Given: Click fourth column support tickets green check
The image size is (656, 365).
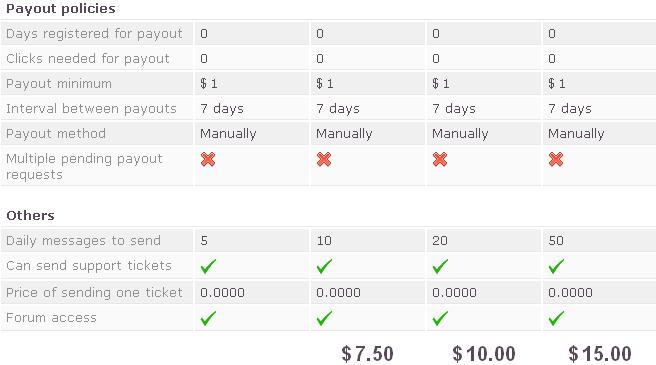Looking at the screenshot, I should click(x=556, y=266).
